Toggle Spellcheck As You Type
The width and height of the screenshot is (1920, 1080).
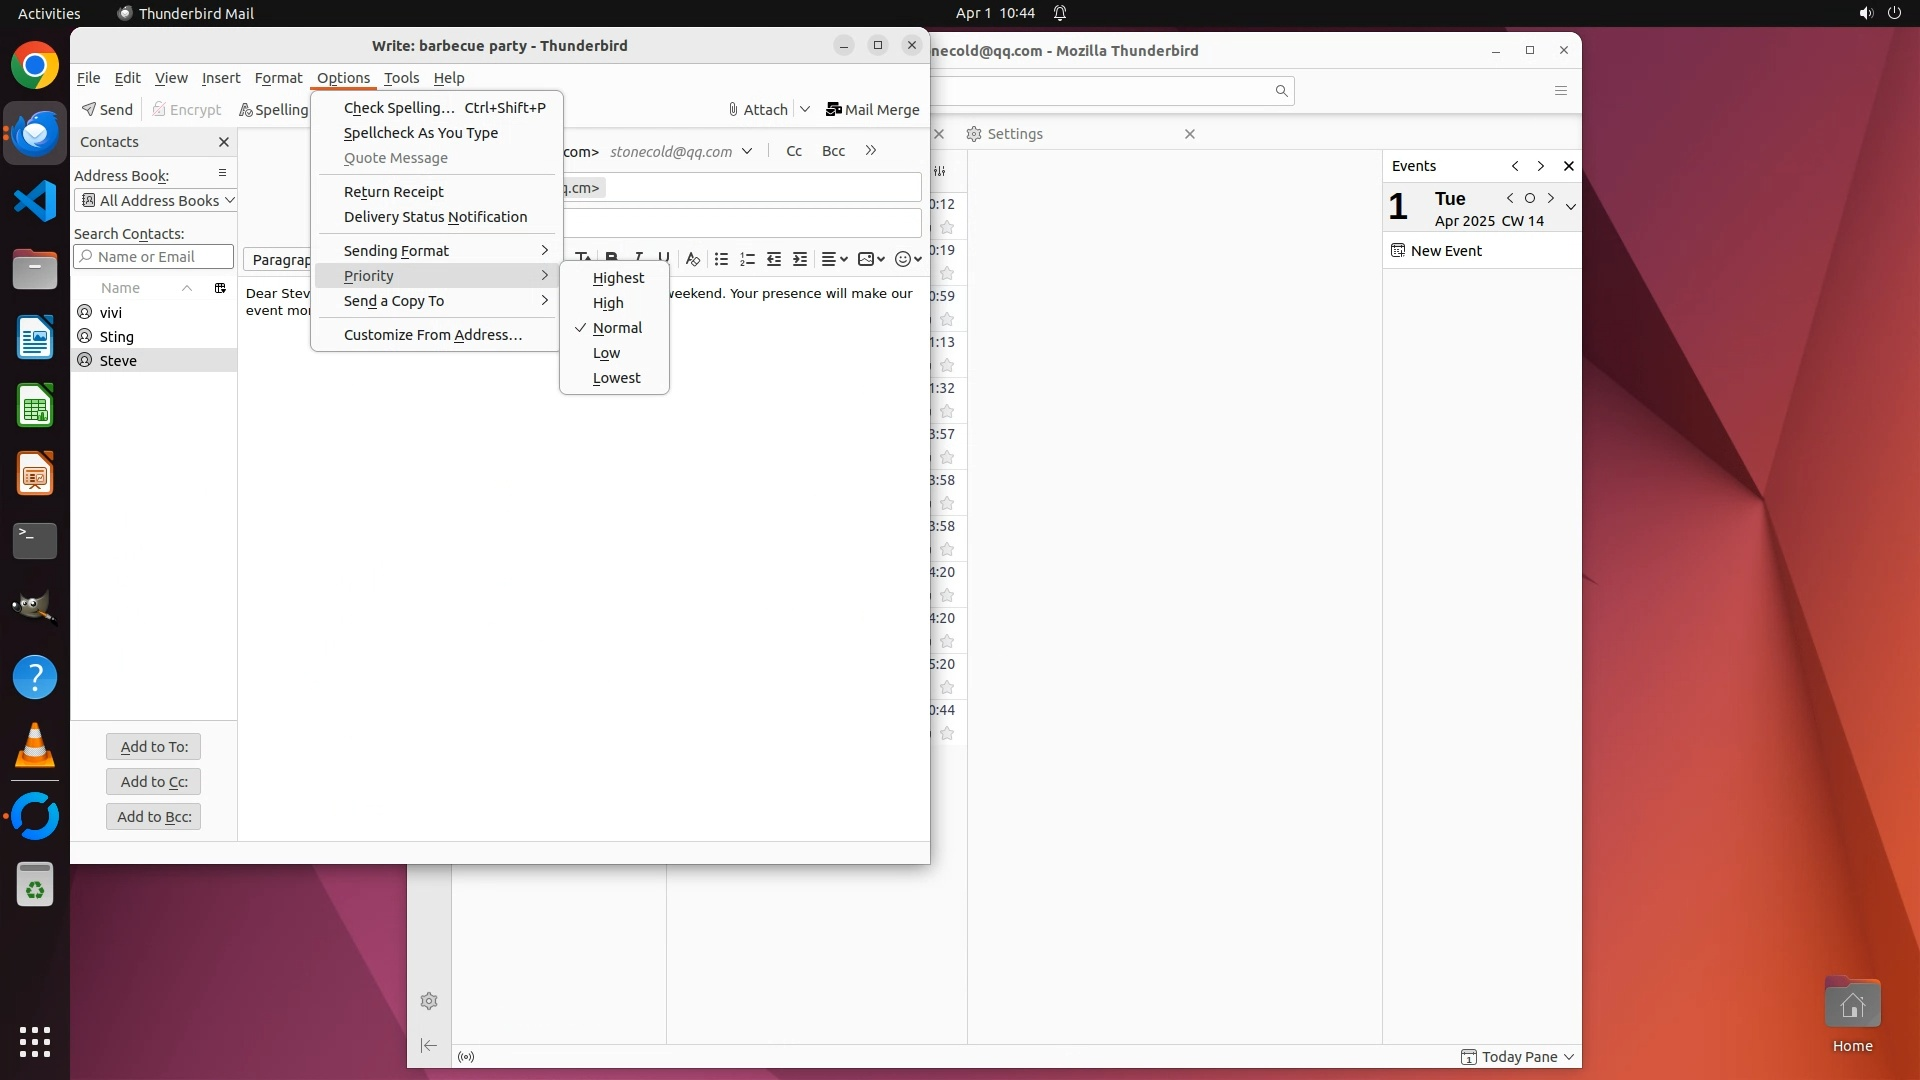tap(420, 133)
